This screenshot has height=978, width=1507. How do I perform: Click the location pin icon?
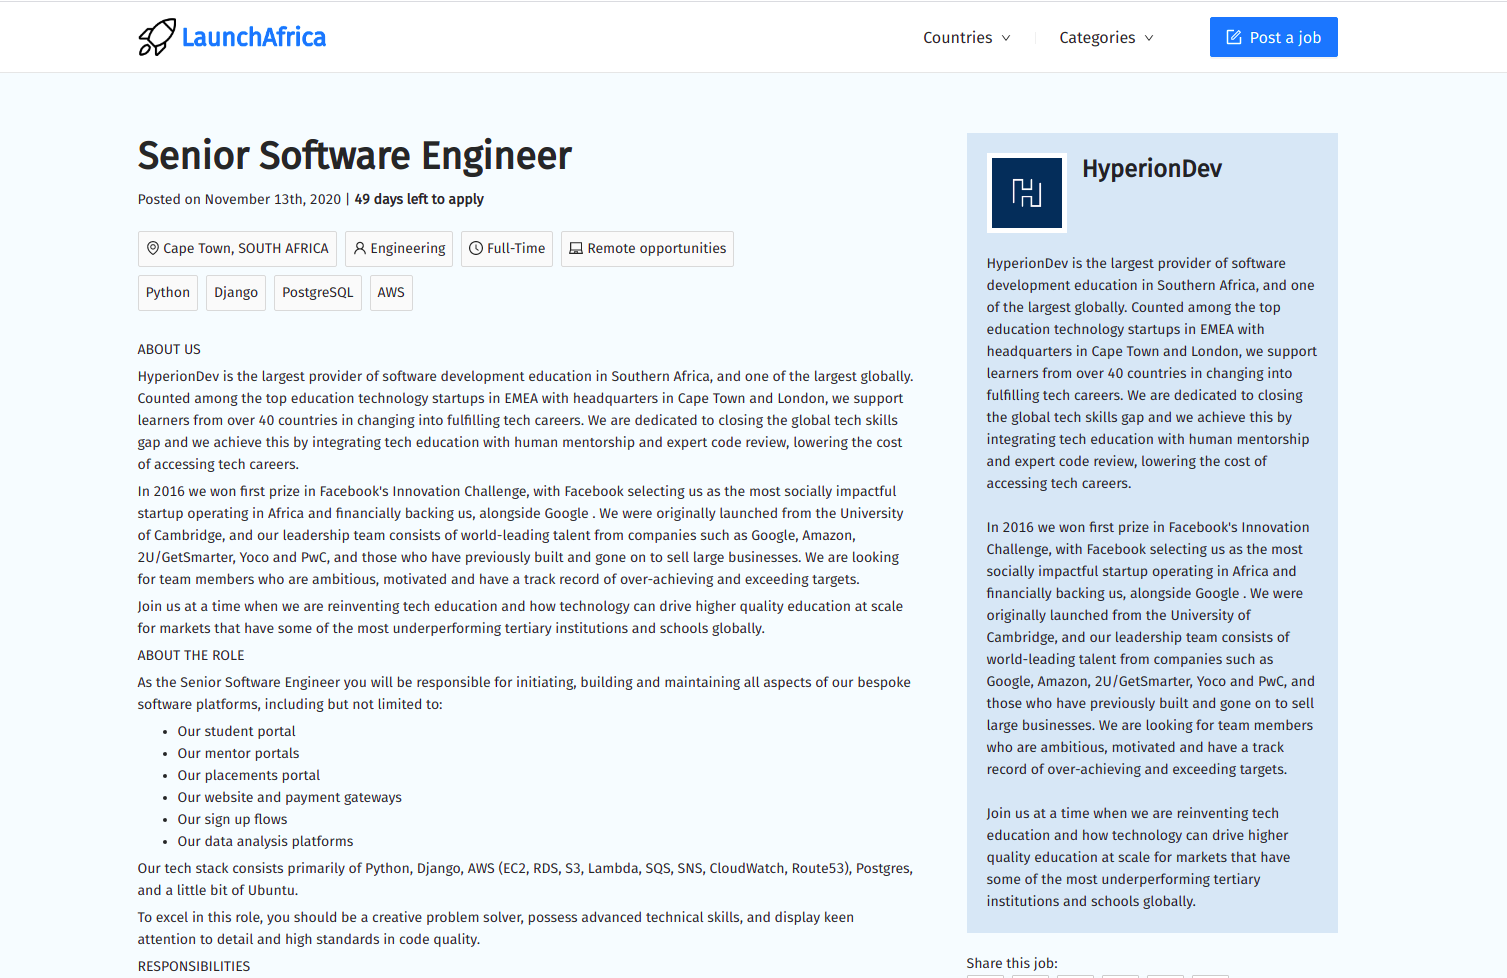click(153, 248)
